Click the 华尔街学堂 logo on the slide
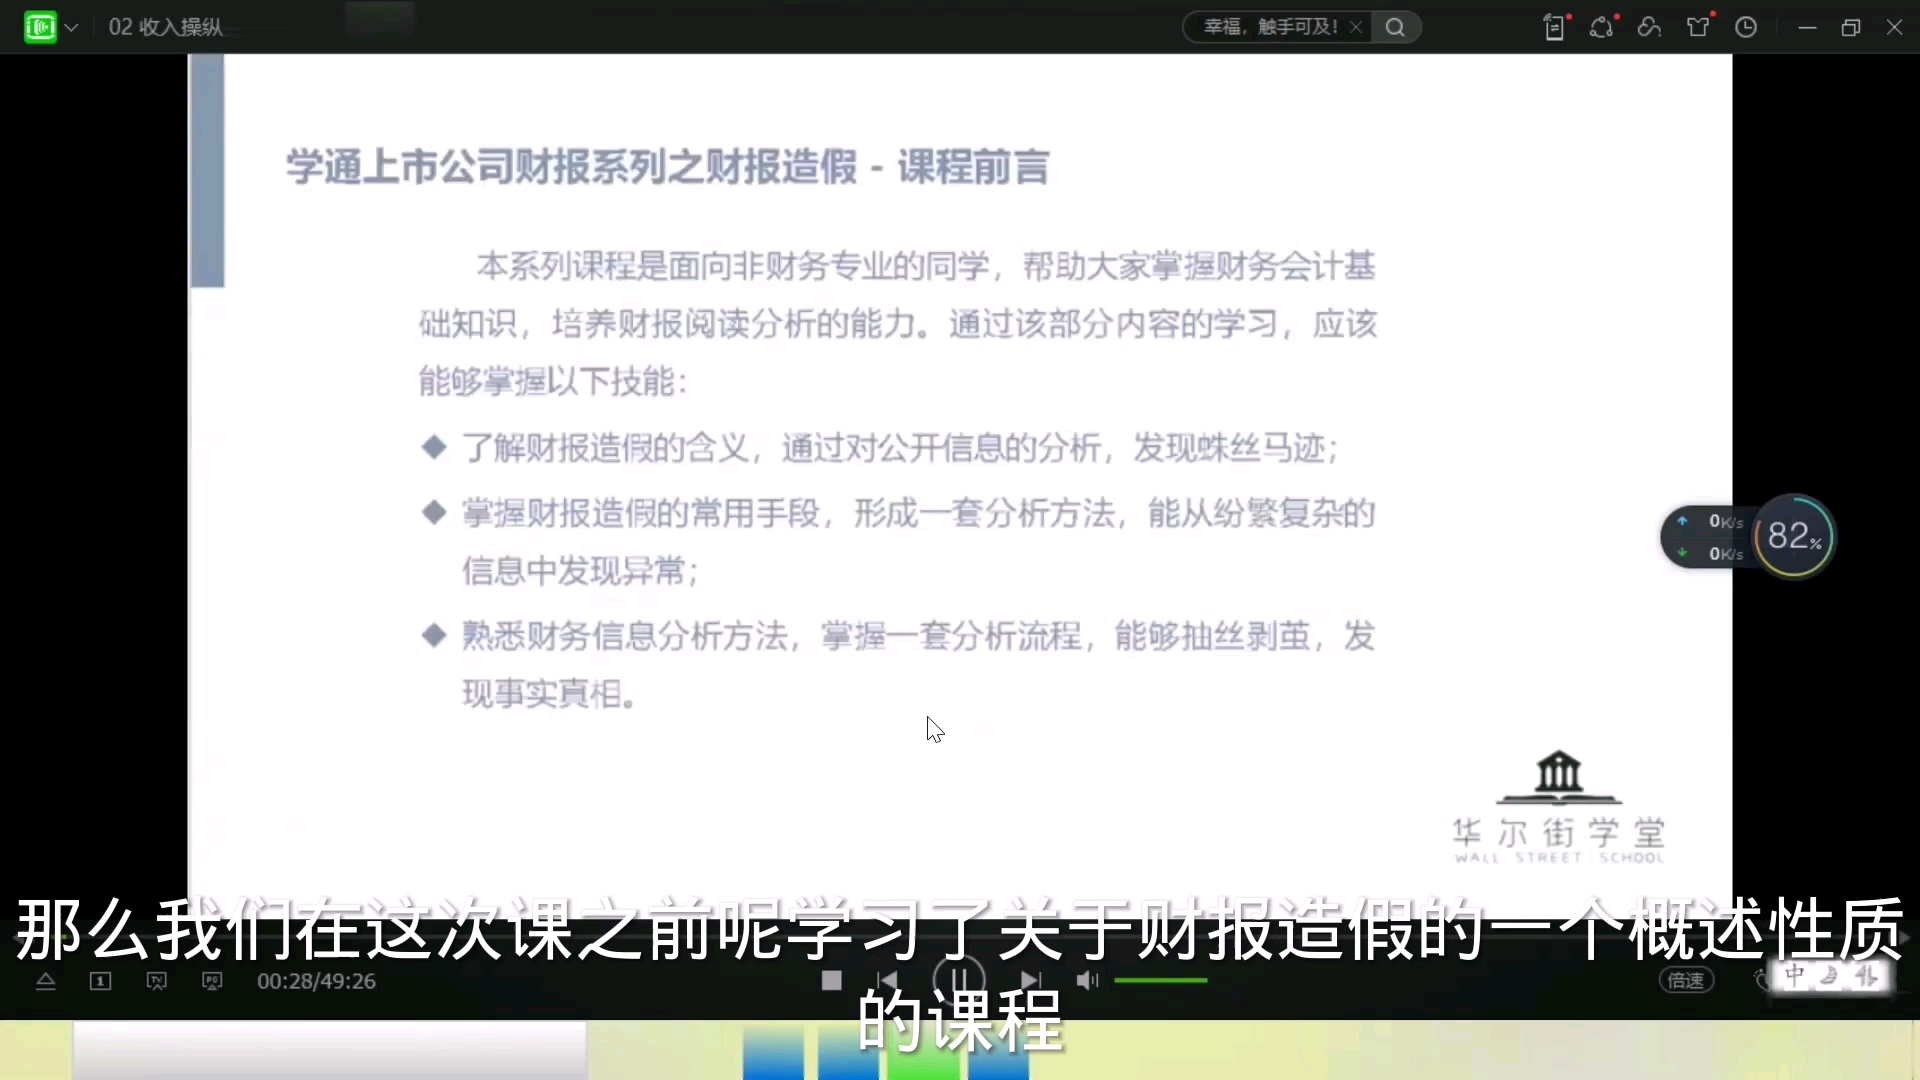This screenshot has width=1920, height=1080. coord(1559,806)
